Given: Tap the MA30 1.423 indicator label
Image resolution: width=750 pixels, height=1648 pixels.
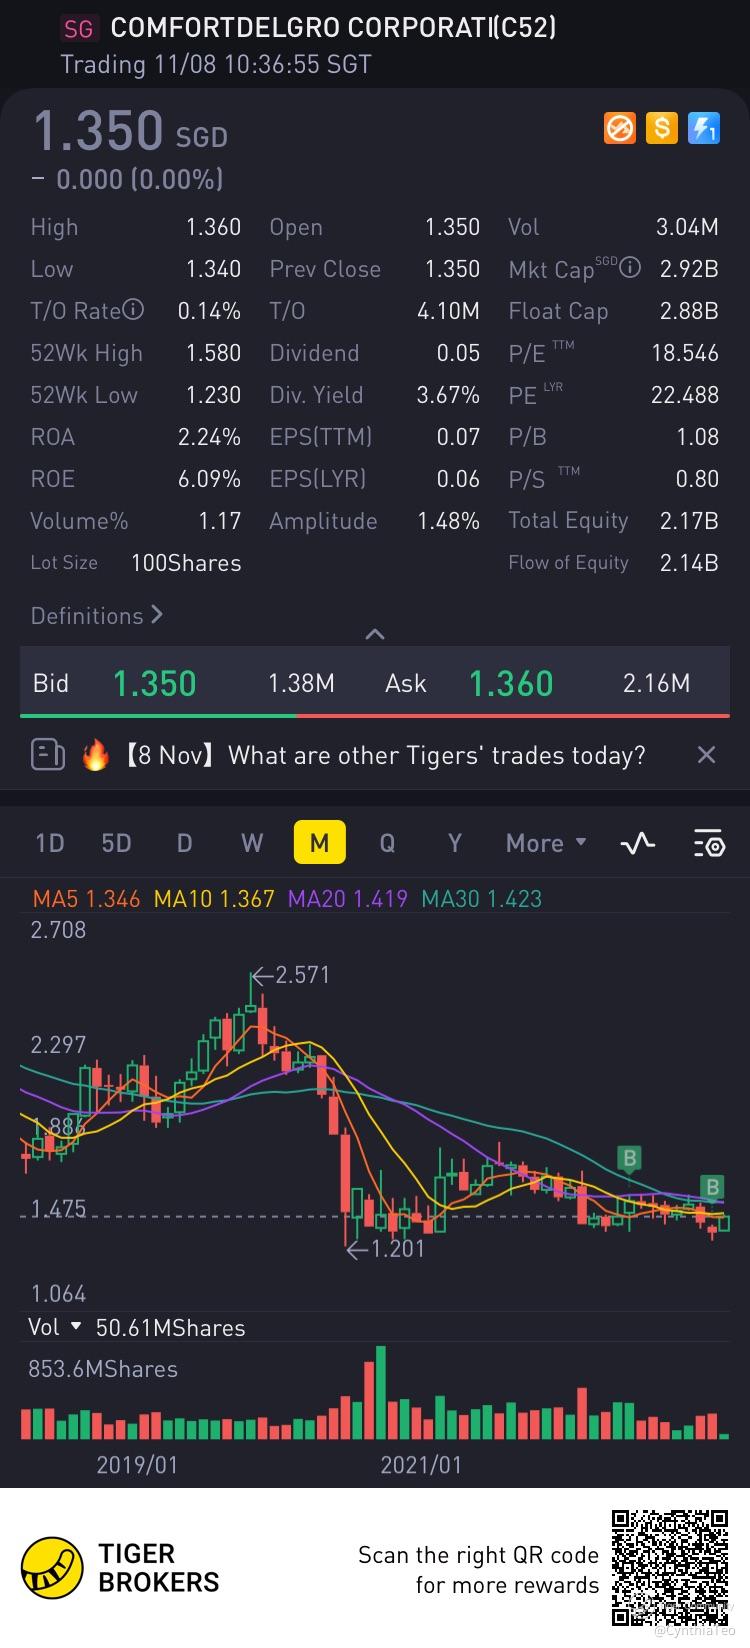Looking at the screenshot, I should 481,898.
